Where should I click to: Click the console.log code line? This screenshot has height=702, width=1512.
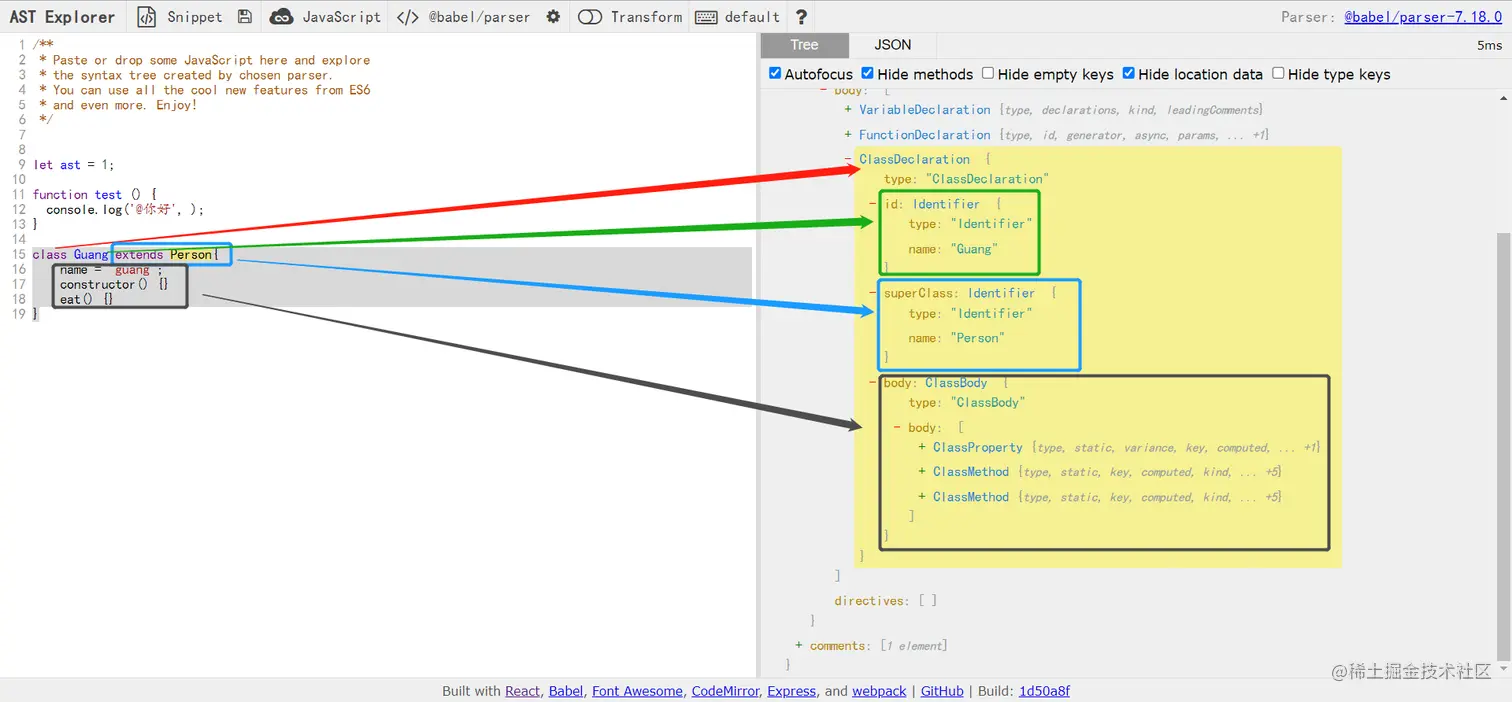click(125, 210)
